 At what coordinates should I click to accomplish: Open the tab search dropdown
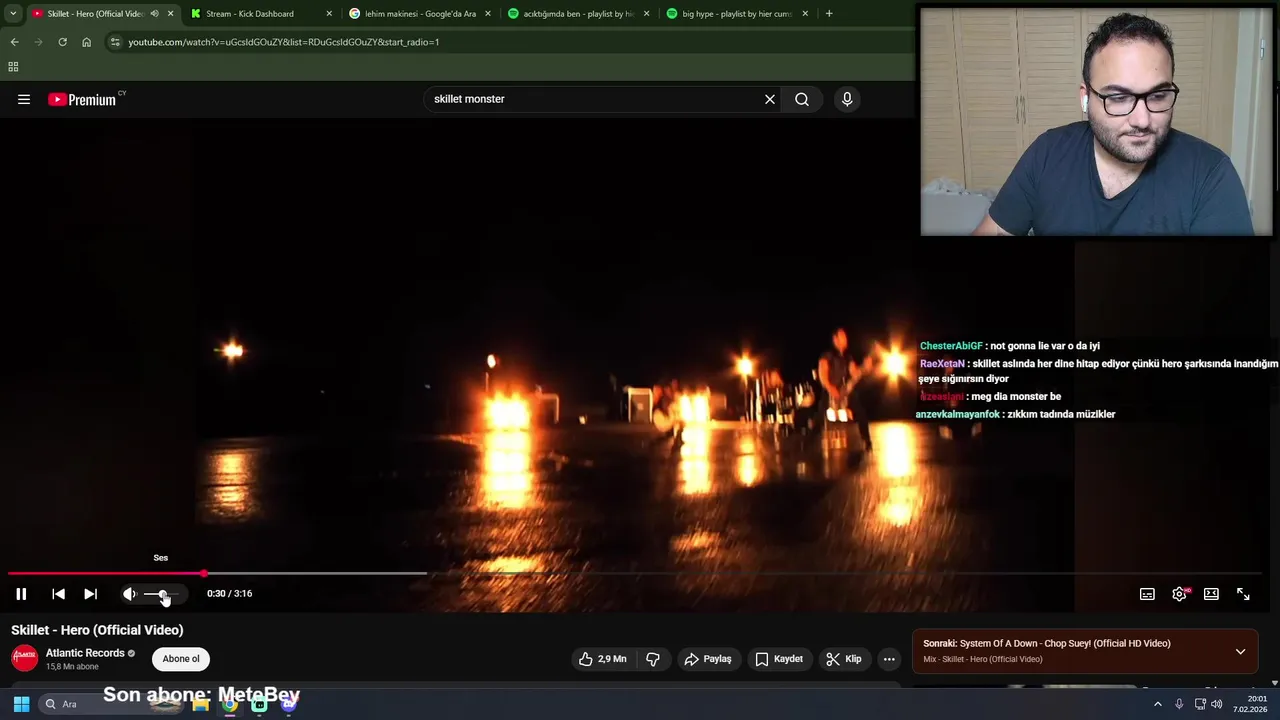tap(13, 14)
